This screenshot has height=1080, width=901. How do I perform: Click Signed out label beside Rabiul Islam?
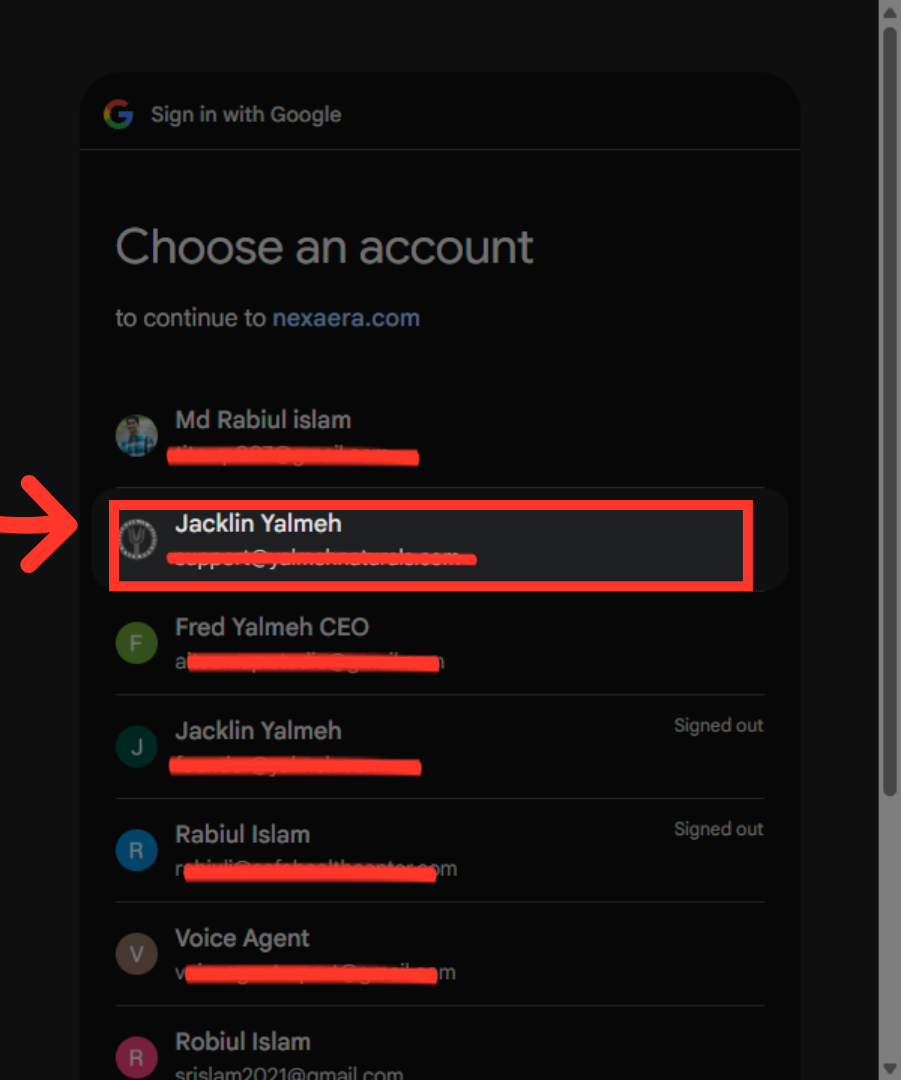pyautogui.click(x=718, y=829)
